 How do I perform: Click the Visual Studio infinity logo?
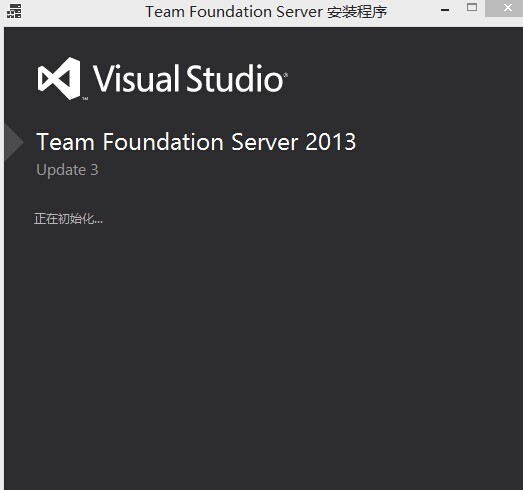[x=59, y=78]
